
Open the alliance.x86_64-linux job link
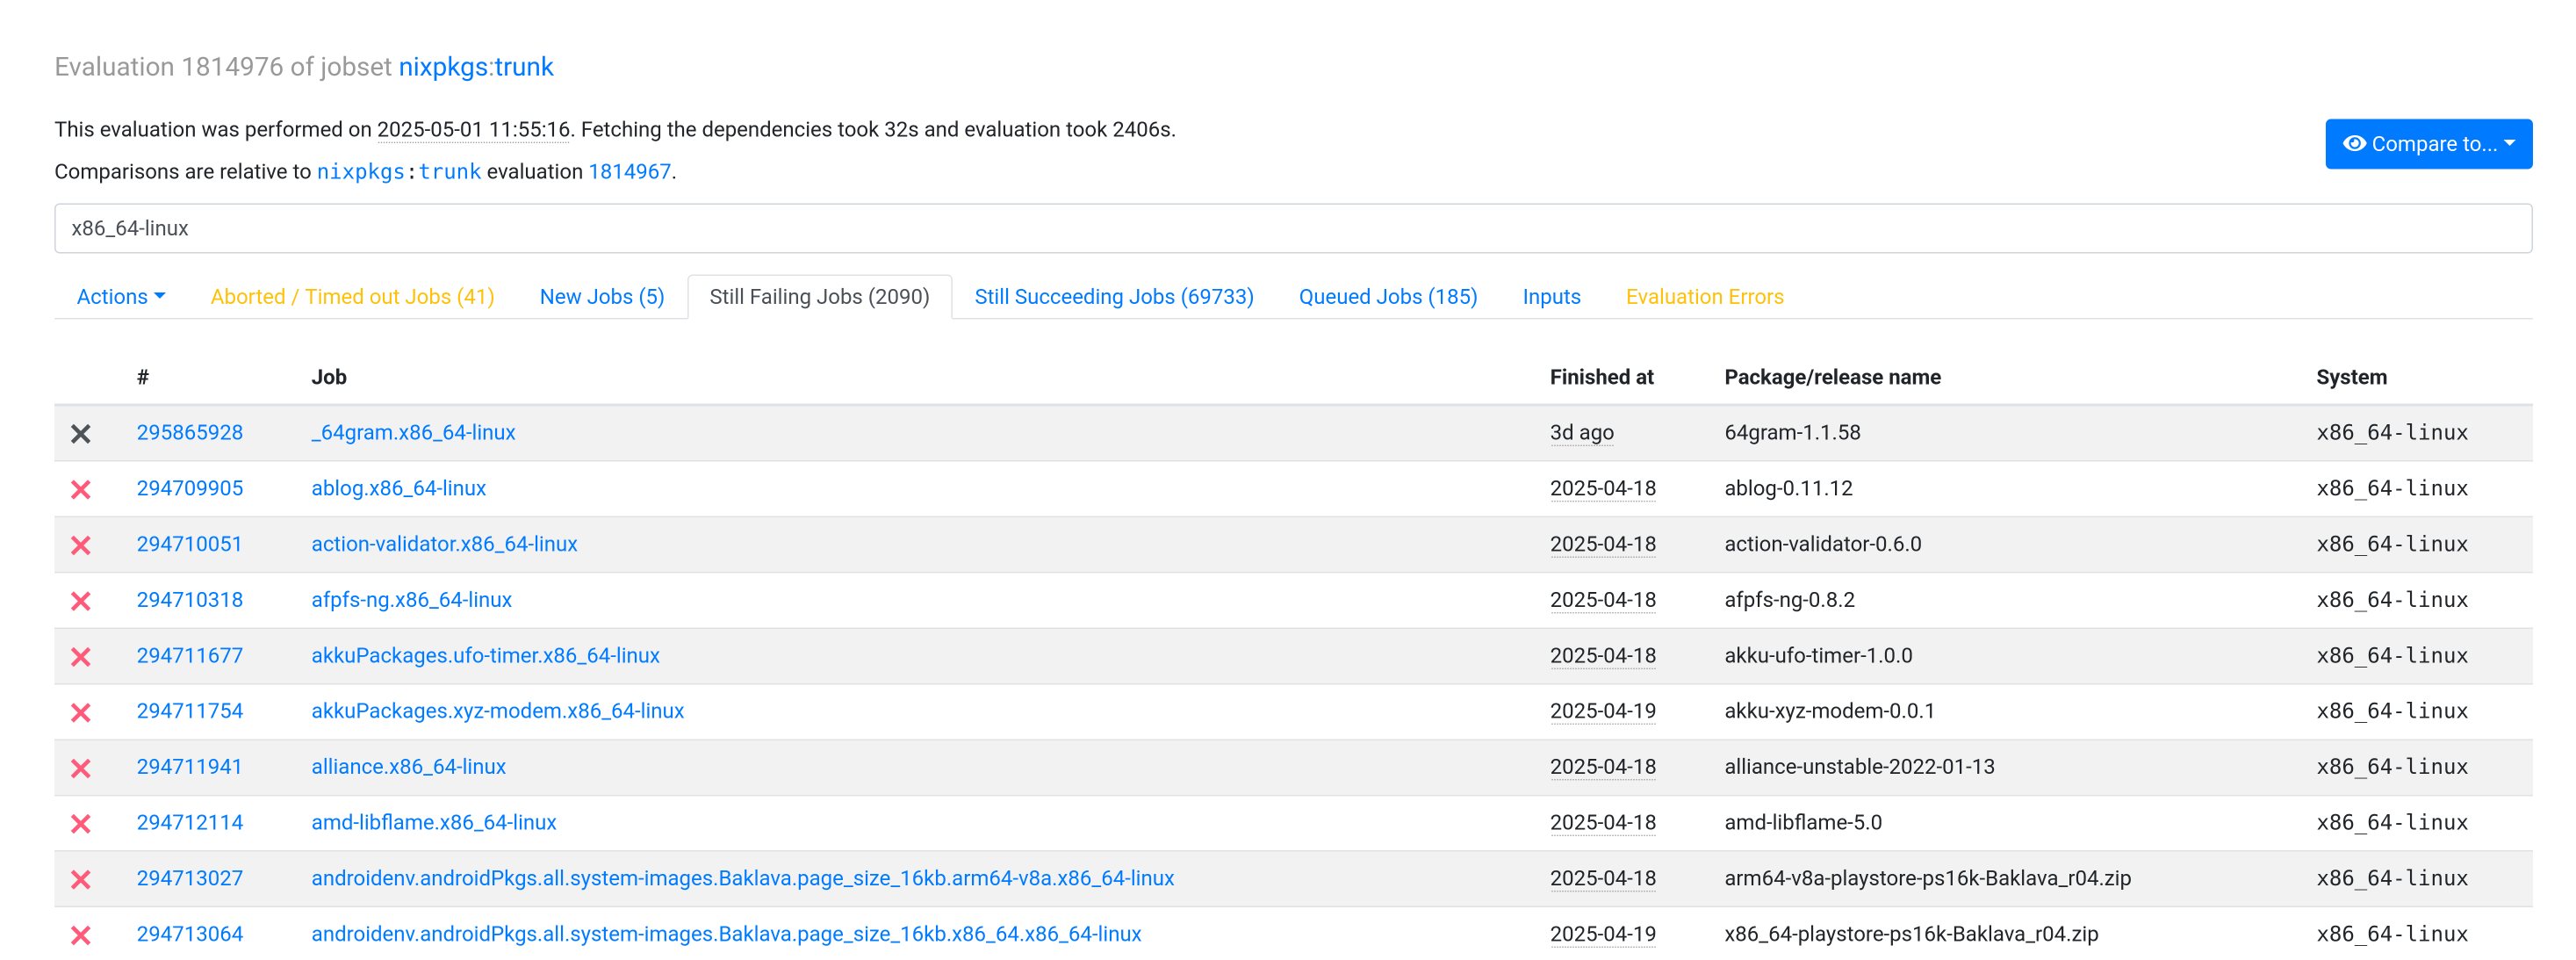408,767
